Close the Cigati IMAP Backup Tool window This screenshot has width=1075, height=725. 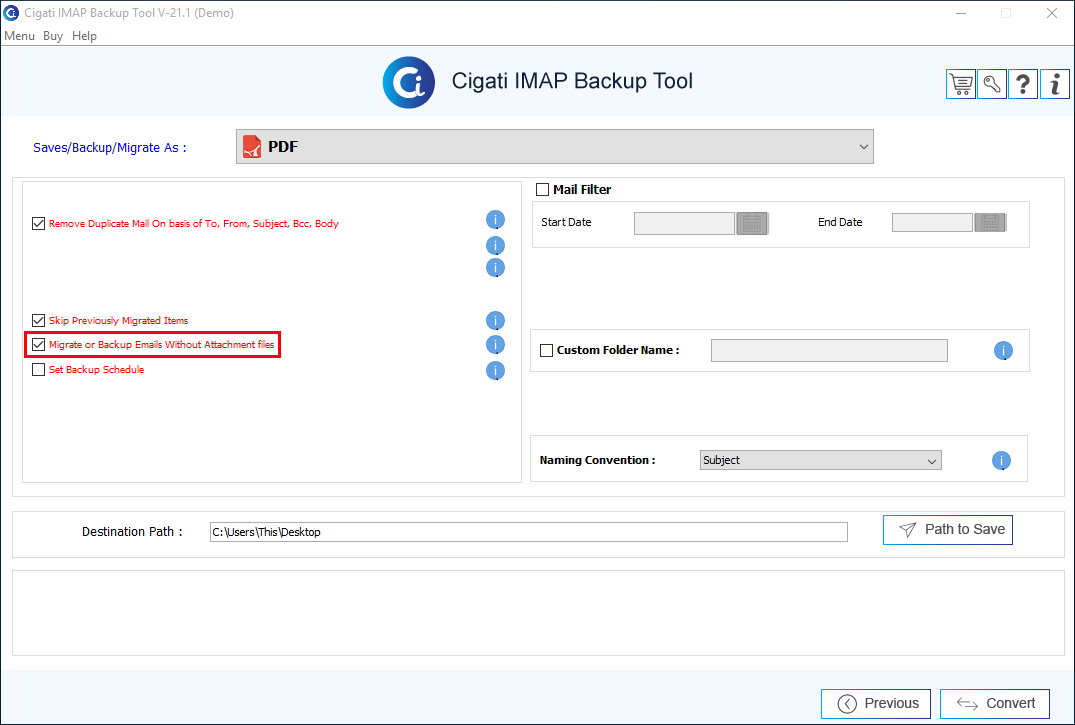1052,13
